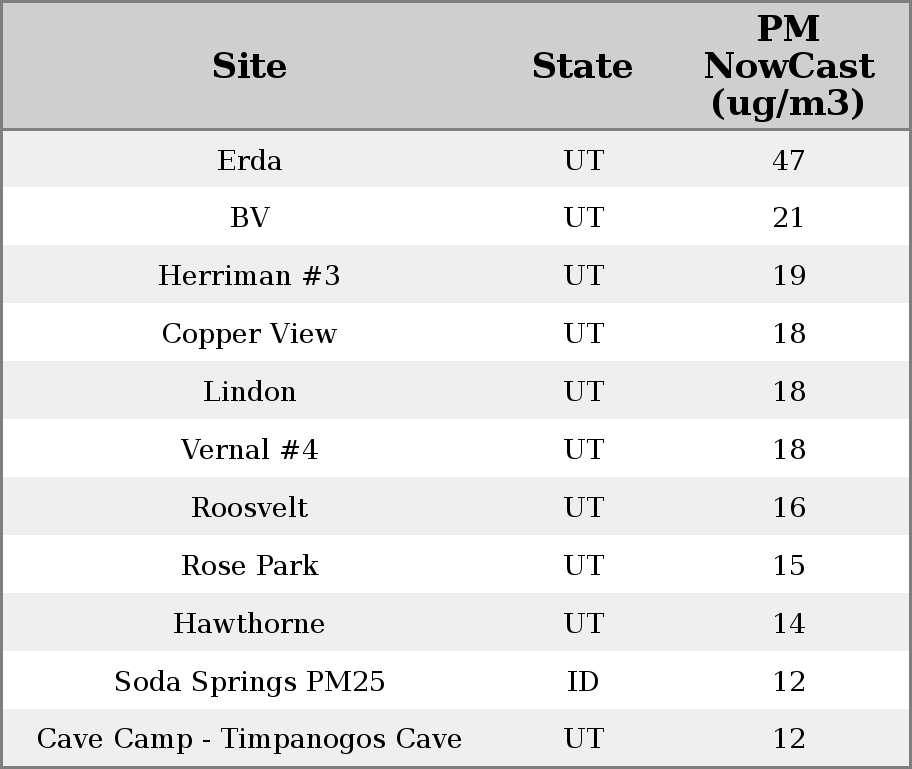Click the Vernal #4 site name
The height and width of the screenshot is (769, 912).
click(x=249, y=450)
